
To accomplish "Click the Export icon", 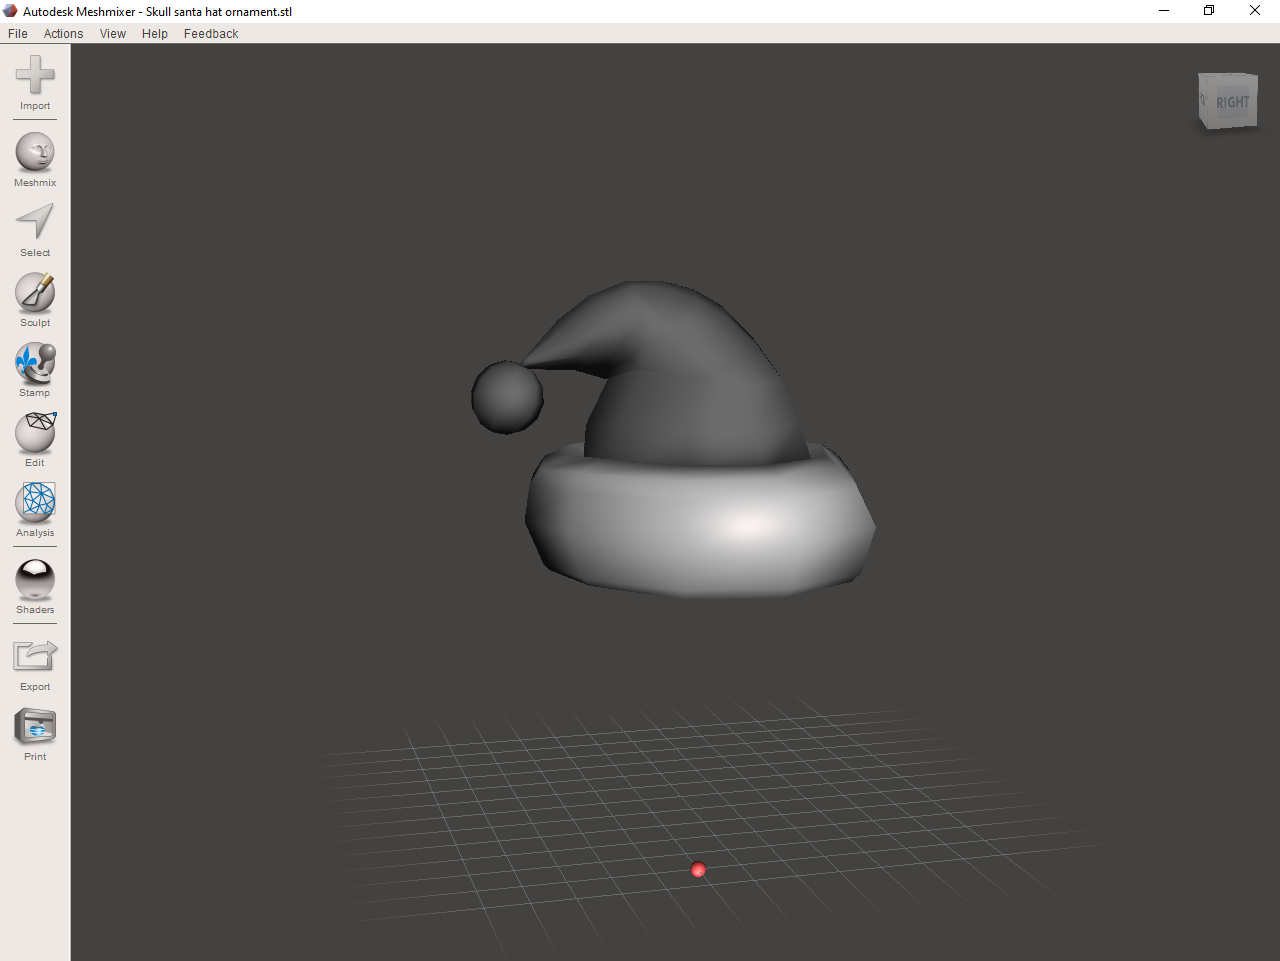I will 34,657.
